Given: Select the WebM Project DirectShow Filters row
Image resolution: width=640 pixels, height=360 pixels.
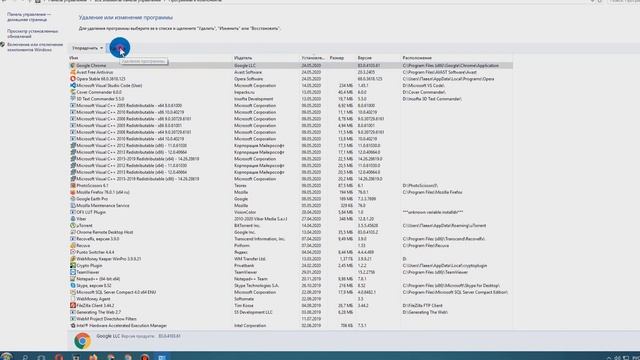Looking at the screenshot, I should pos(291,319).
